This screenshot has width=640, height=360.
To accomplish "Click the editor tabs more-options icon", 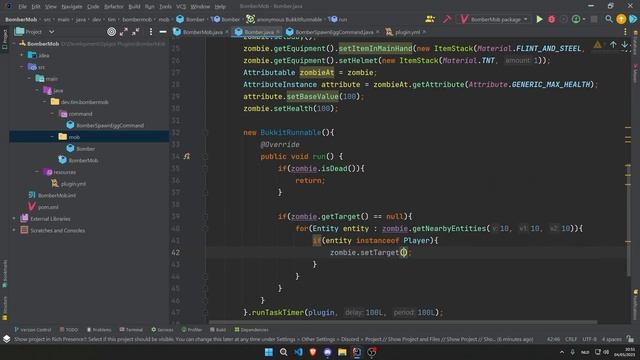I will [x=625, y=31].
